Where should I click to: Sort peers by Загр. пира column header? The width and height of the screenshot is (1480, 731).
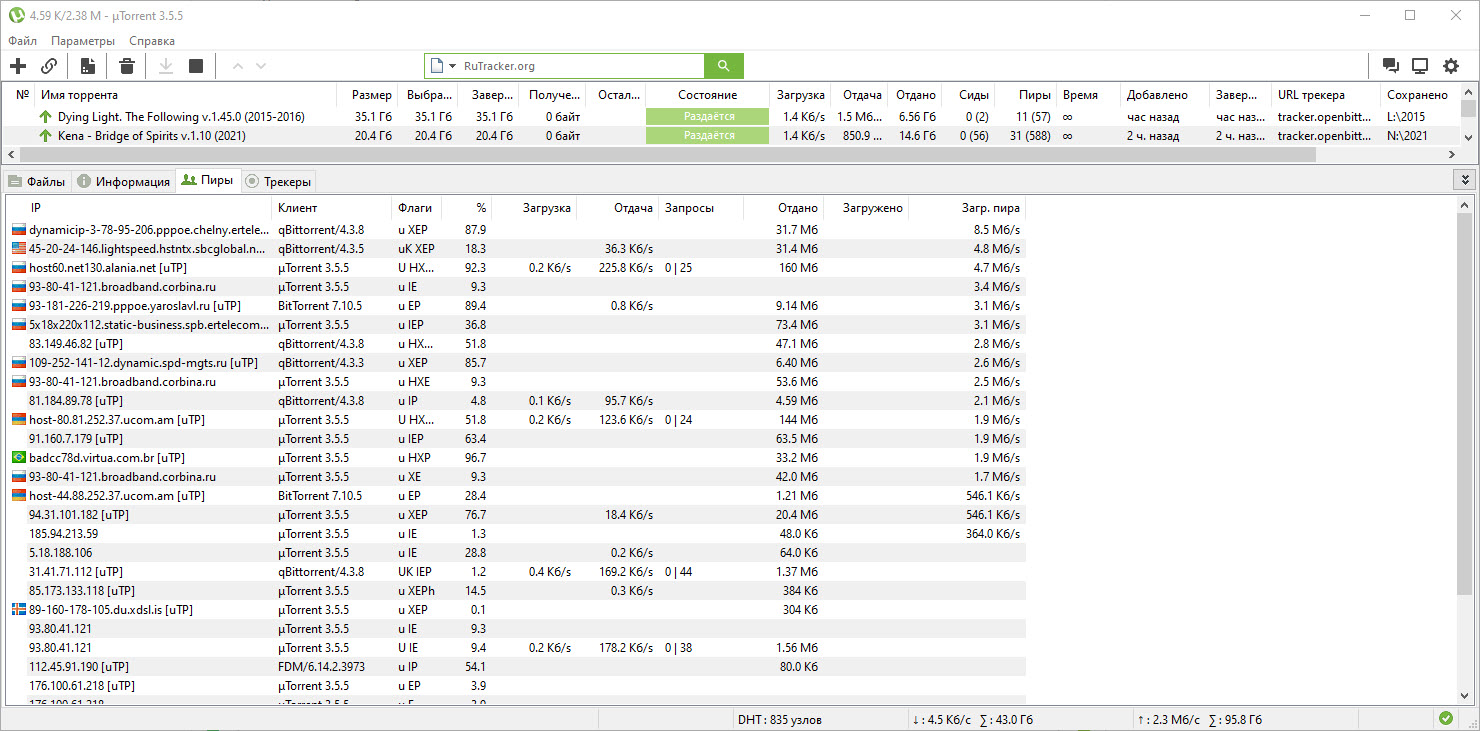[967, 208]
